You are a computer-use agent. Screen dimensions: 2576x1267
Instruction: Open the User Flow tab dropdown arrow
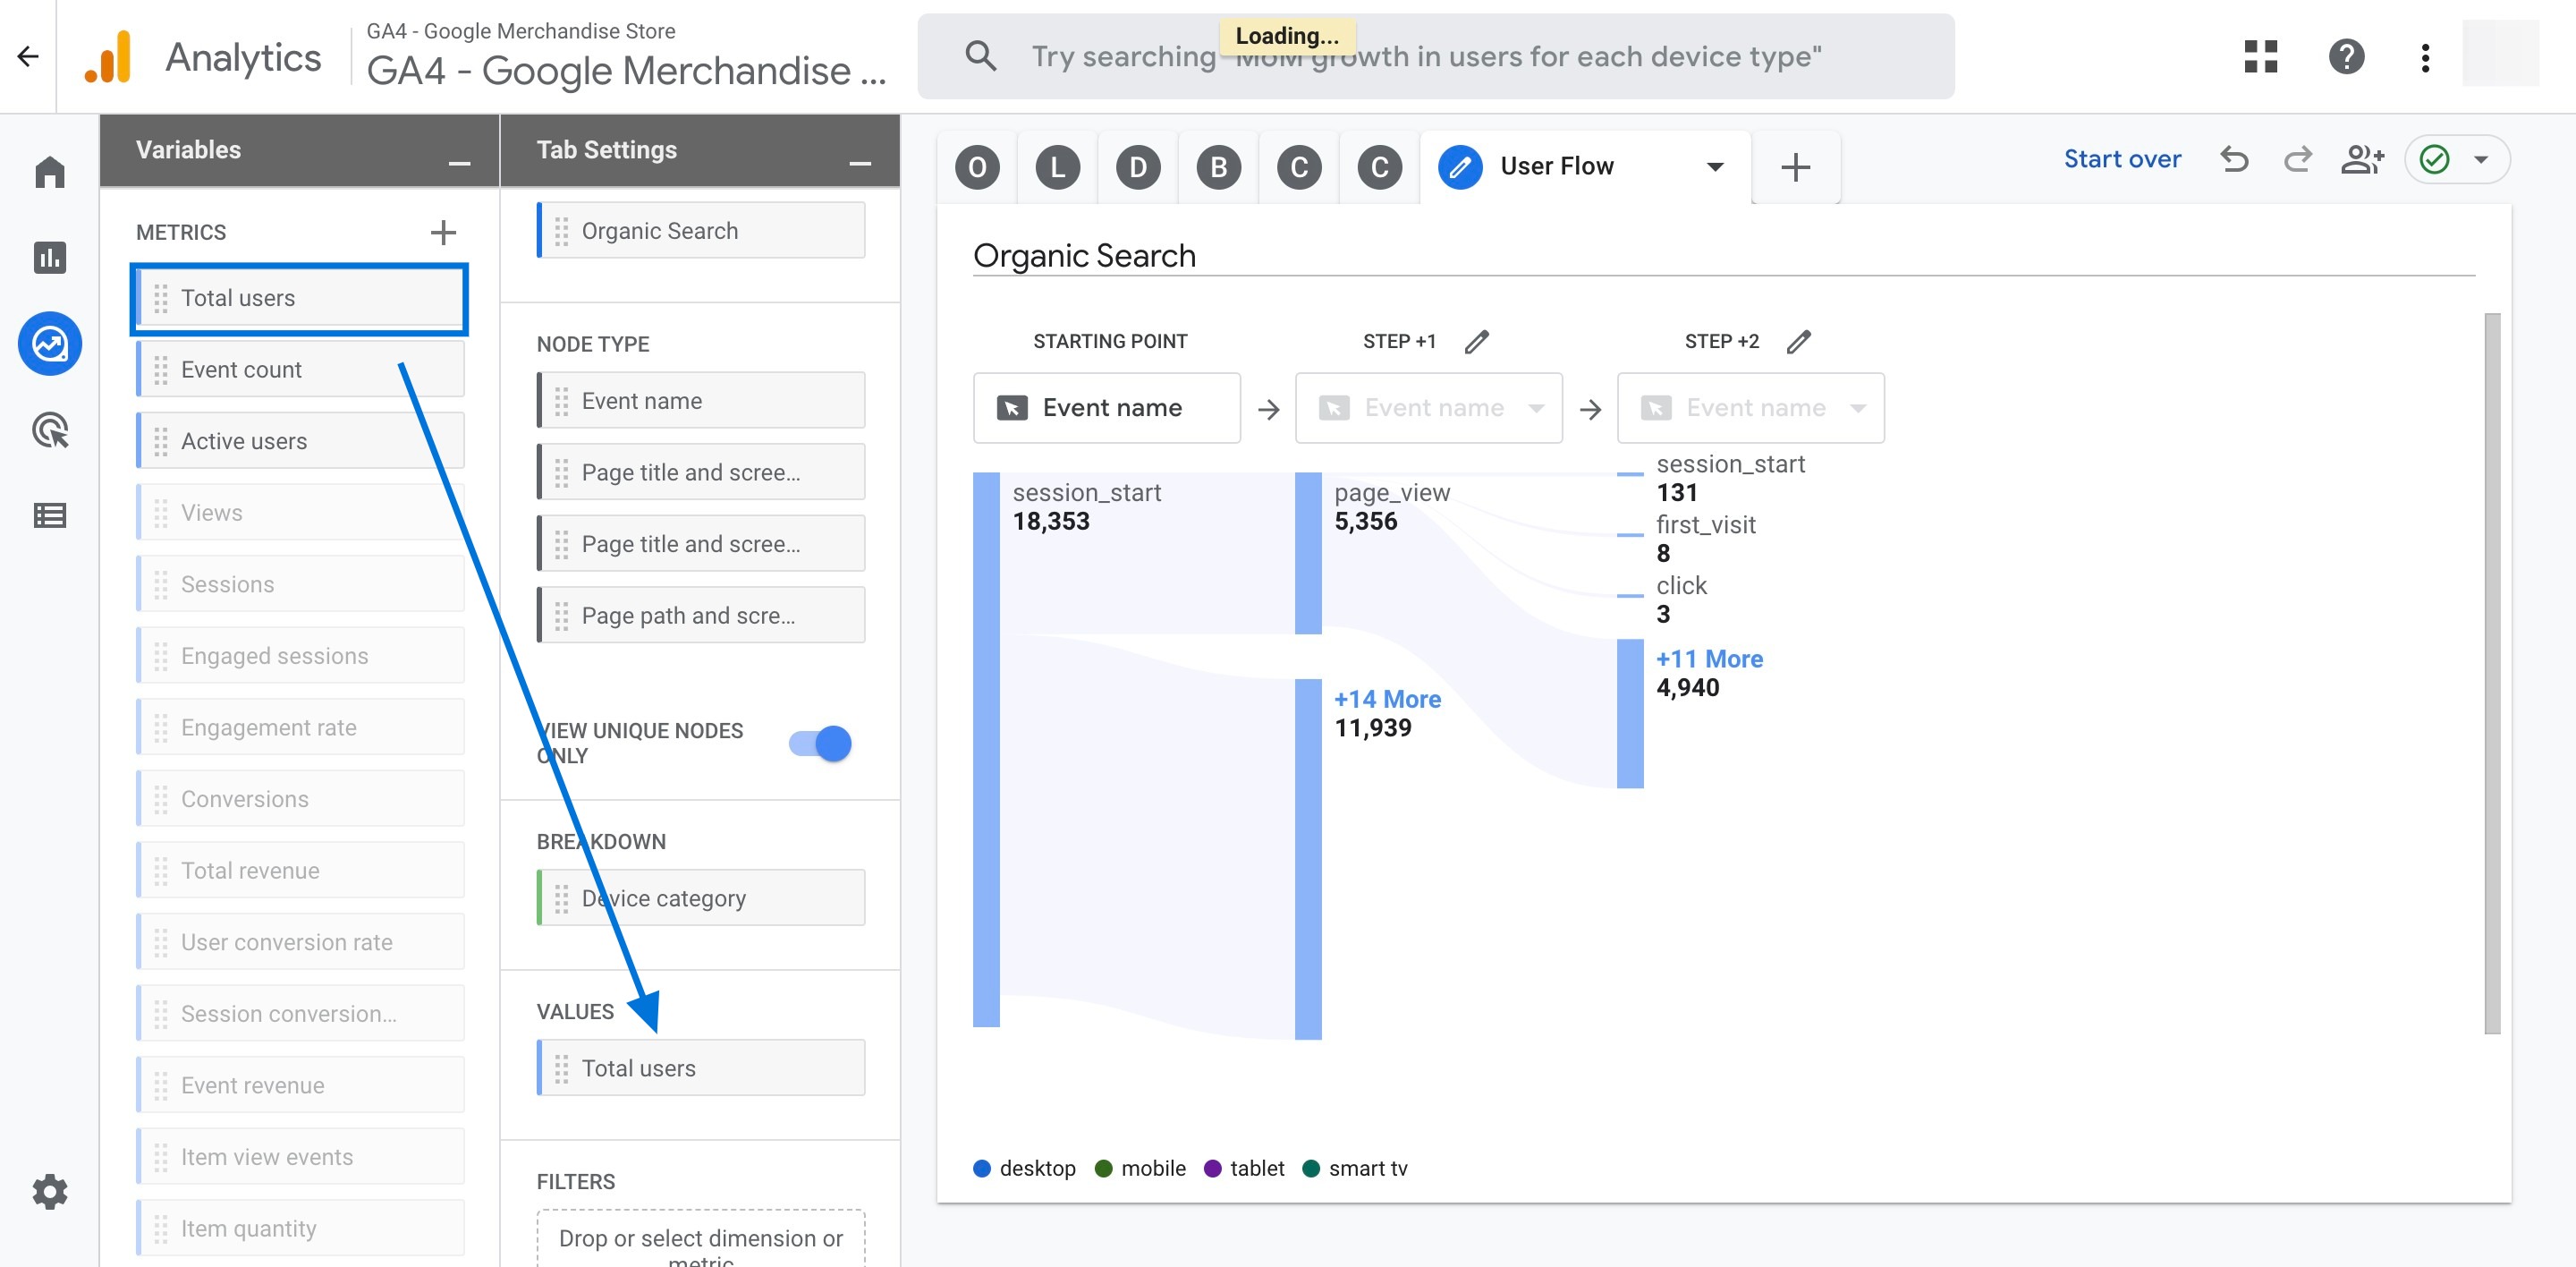click(x=1715, y=167)
